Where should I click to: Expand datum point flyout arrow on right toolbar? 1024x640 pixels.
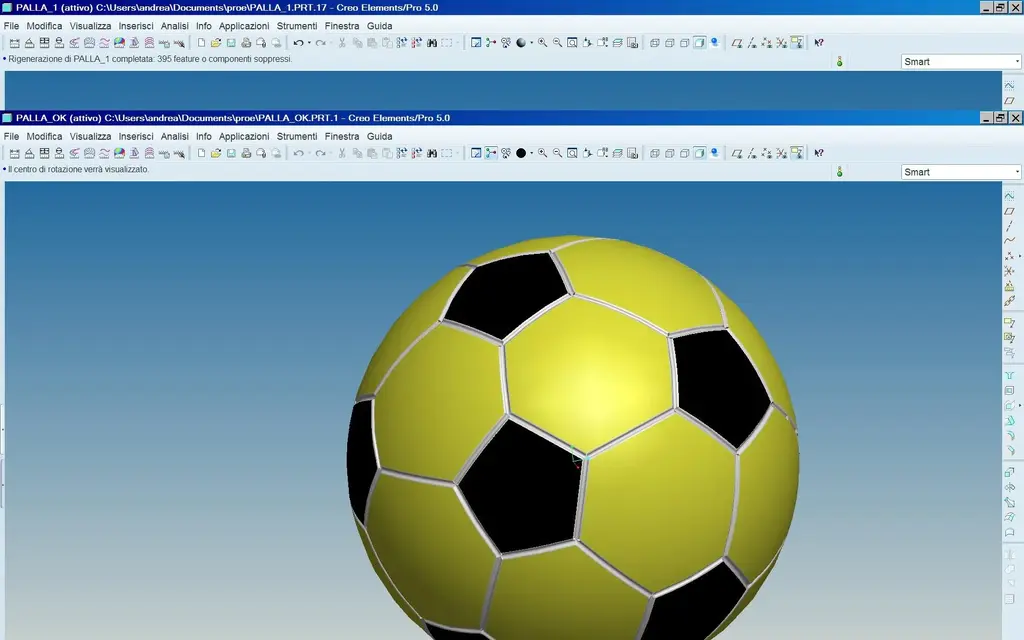1019,256
